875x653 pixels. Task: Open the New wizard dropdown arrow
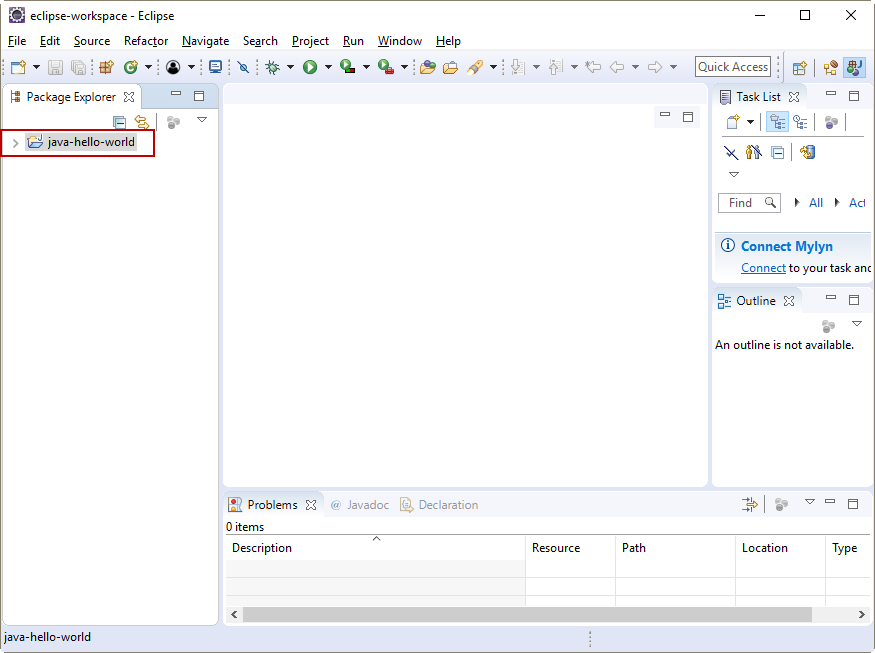coord(36,68)
